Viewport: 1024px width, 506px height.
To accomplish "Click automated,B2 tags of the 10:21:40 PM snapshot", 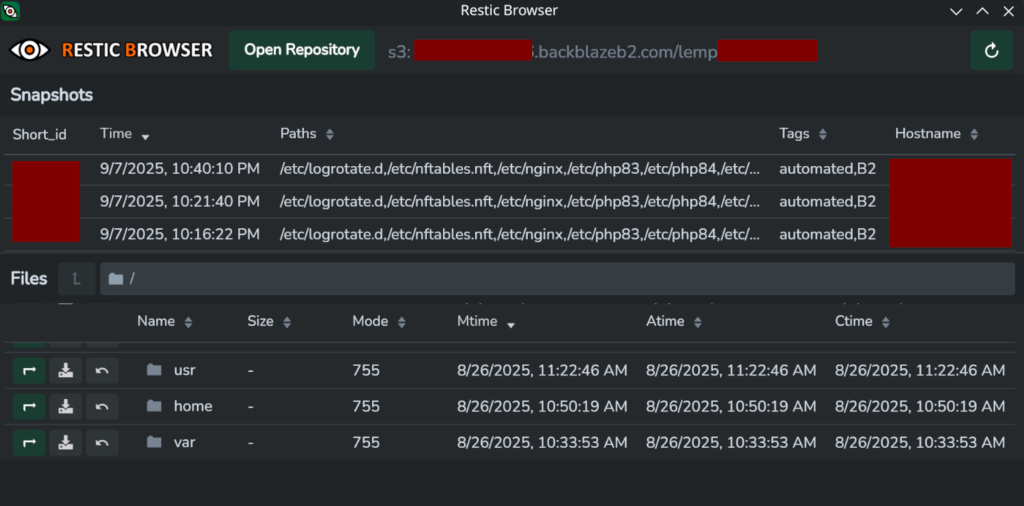I will 827,202.
